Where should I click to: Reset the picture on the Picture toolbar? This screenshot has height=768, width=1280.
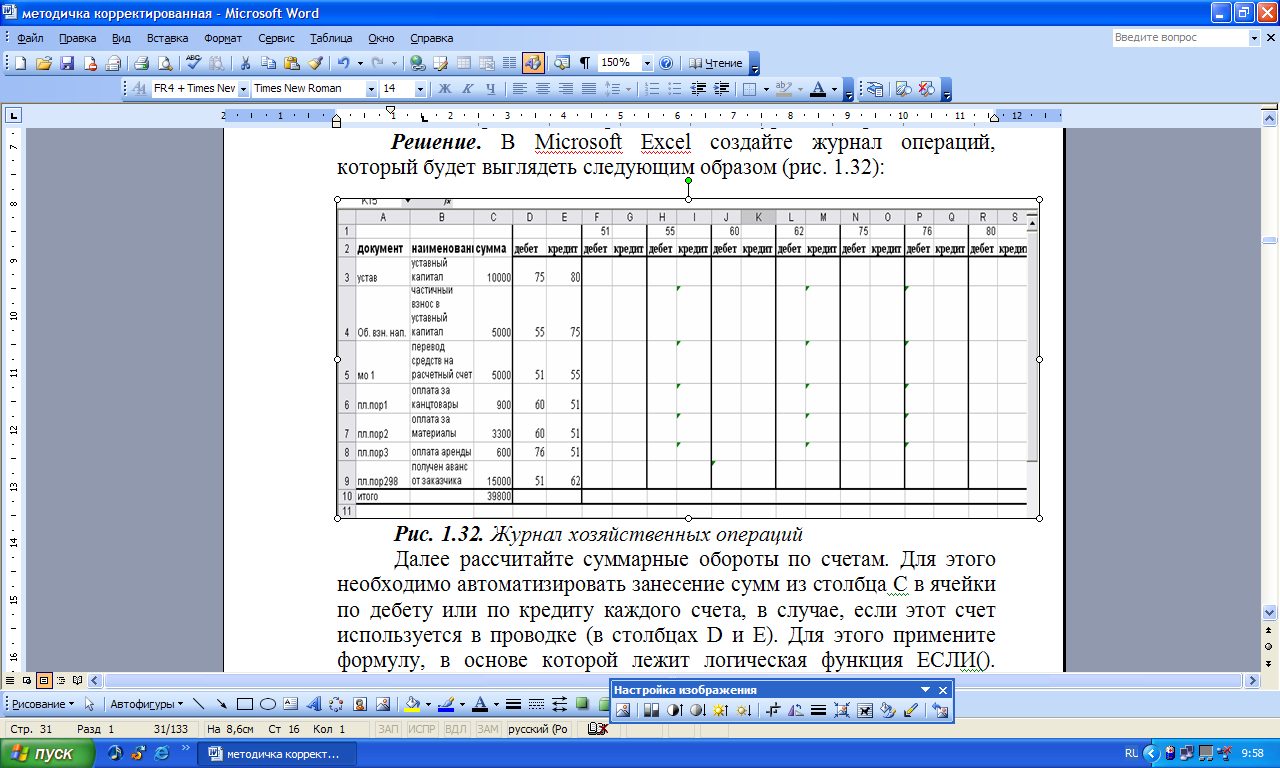point(939,710)
